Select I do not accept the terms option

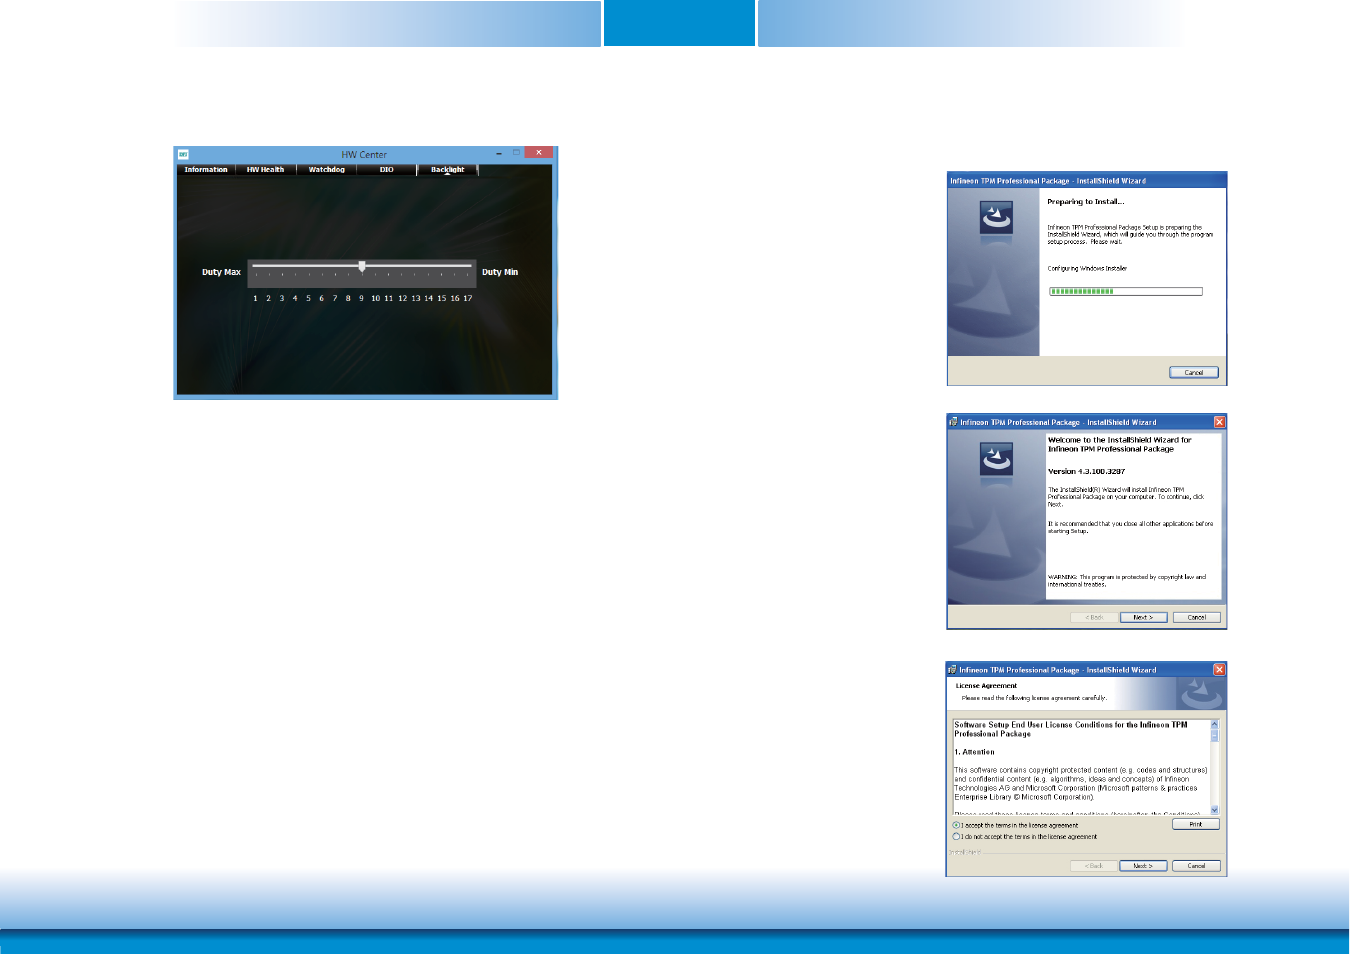pyautogui.click(x=956, y=837)
